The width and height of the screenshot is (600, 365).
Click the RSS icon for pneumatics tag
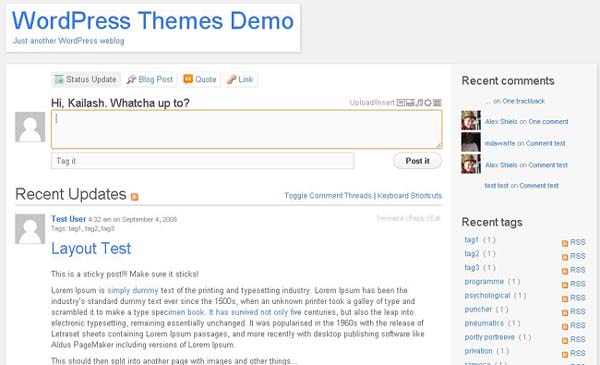pyautogui.click(x=565, y=326)
